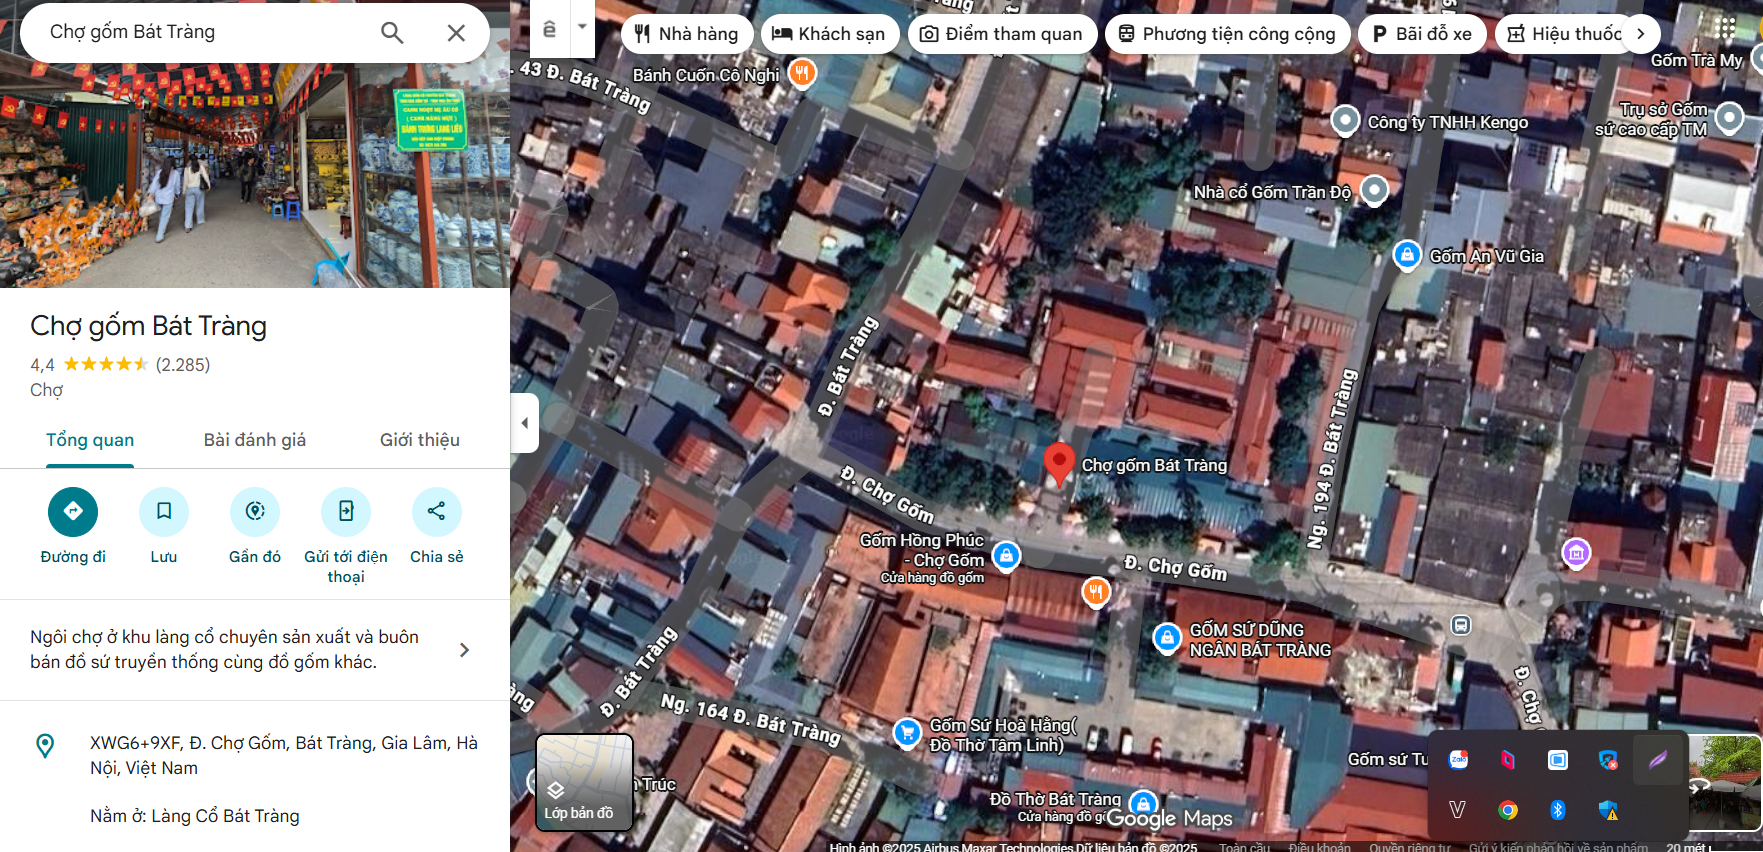
Task: Click the orange restaurant marker on Đ. Chợ Gốm
Action: pos(1096,591)
